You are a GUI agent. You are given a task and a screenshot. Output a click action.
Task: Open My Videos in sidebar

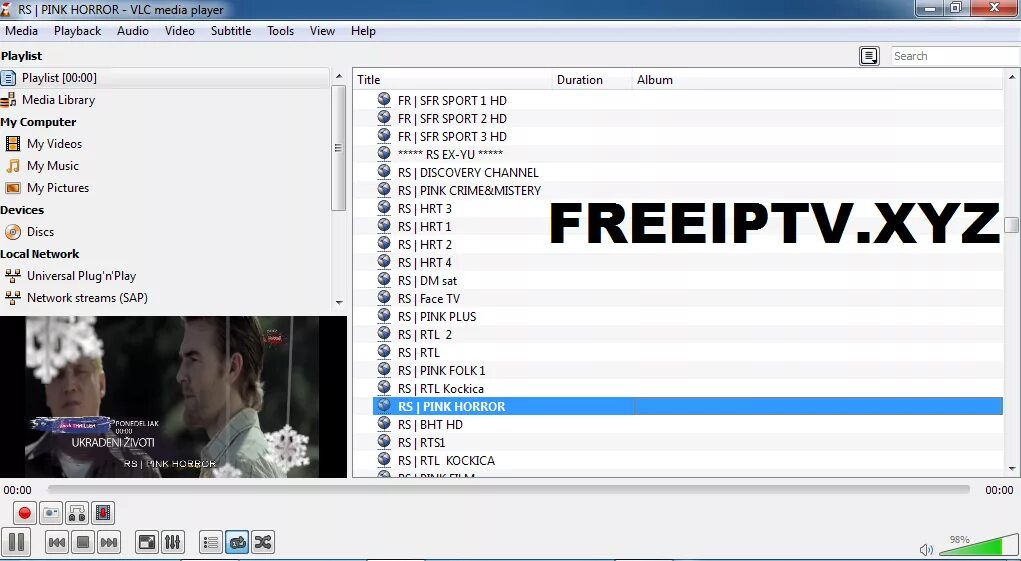tap(165, 144)
